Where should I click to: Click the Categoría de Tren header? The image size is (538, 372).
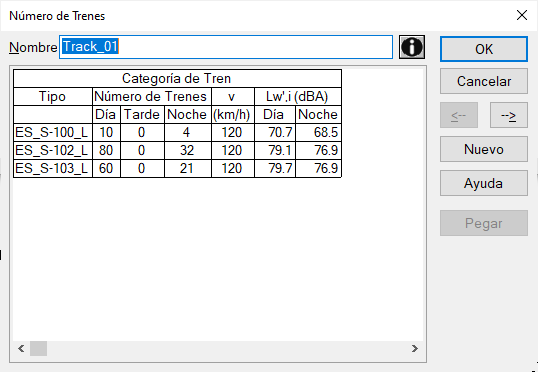tap(177, 79)
